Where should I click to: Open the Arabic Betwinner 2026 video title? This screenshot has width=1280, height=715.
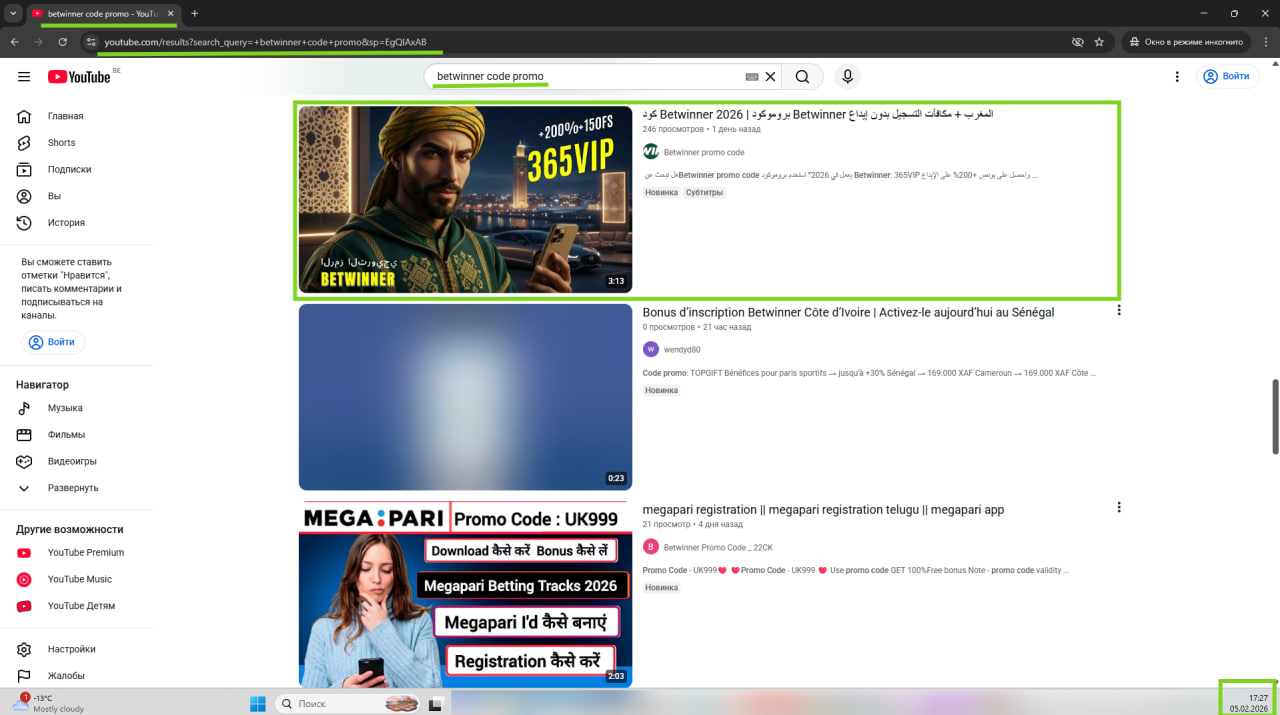[x=818, y=115]
